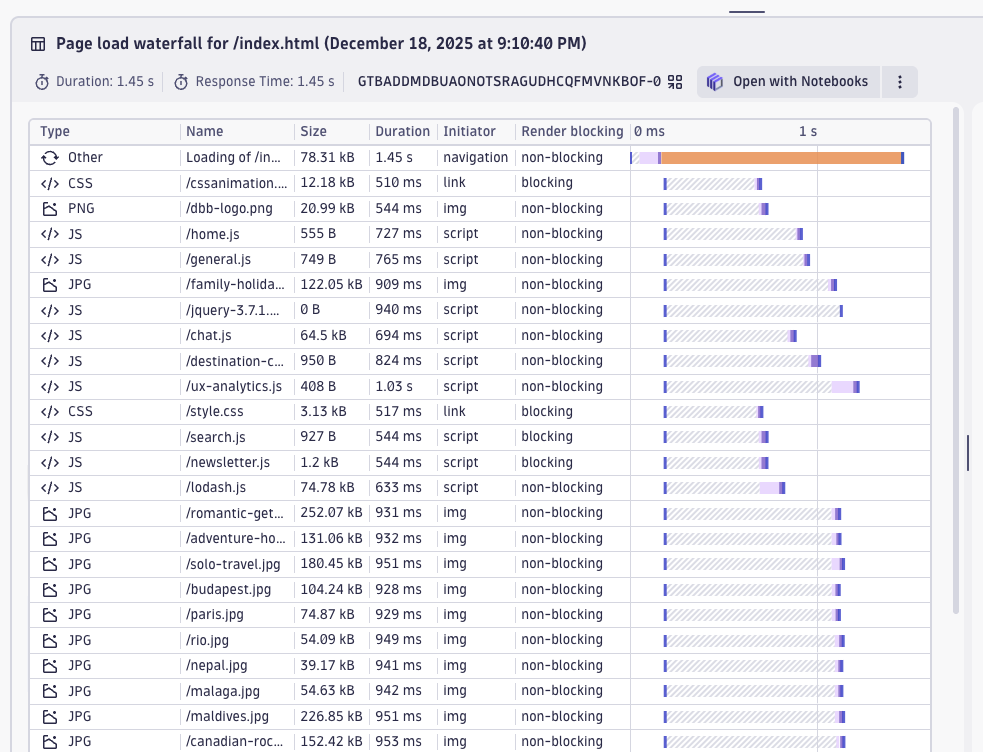This screenshot has width=983, height=752.
Task: Click the stopwatch icon beside Response Time
Action: [181, 81]
